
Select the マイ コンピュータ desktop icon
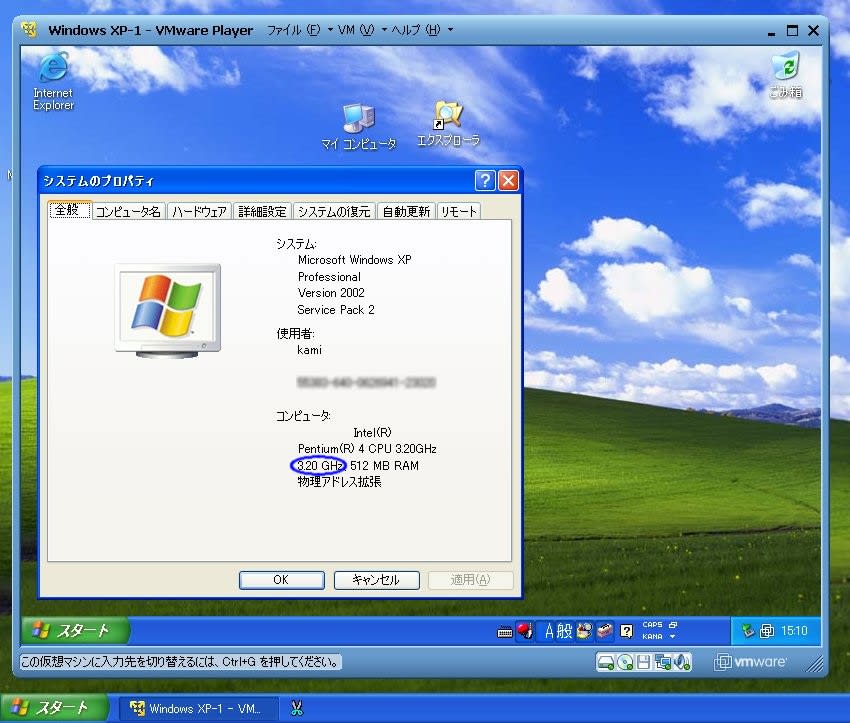tap(358, 127)
